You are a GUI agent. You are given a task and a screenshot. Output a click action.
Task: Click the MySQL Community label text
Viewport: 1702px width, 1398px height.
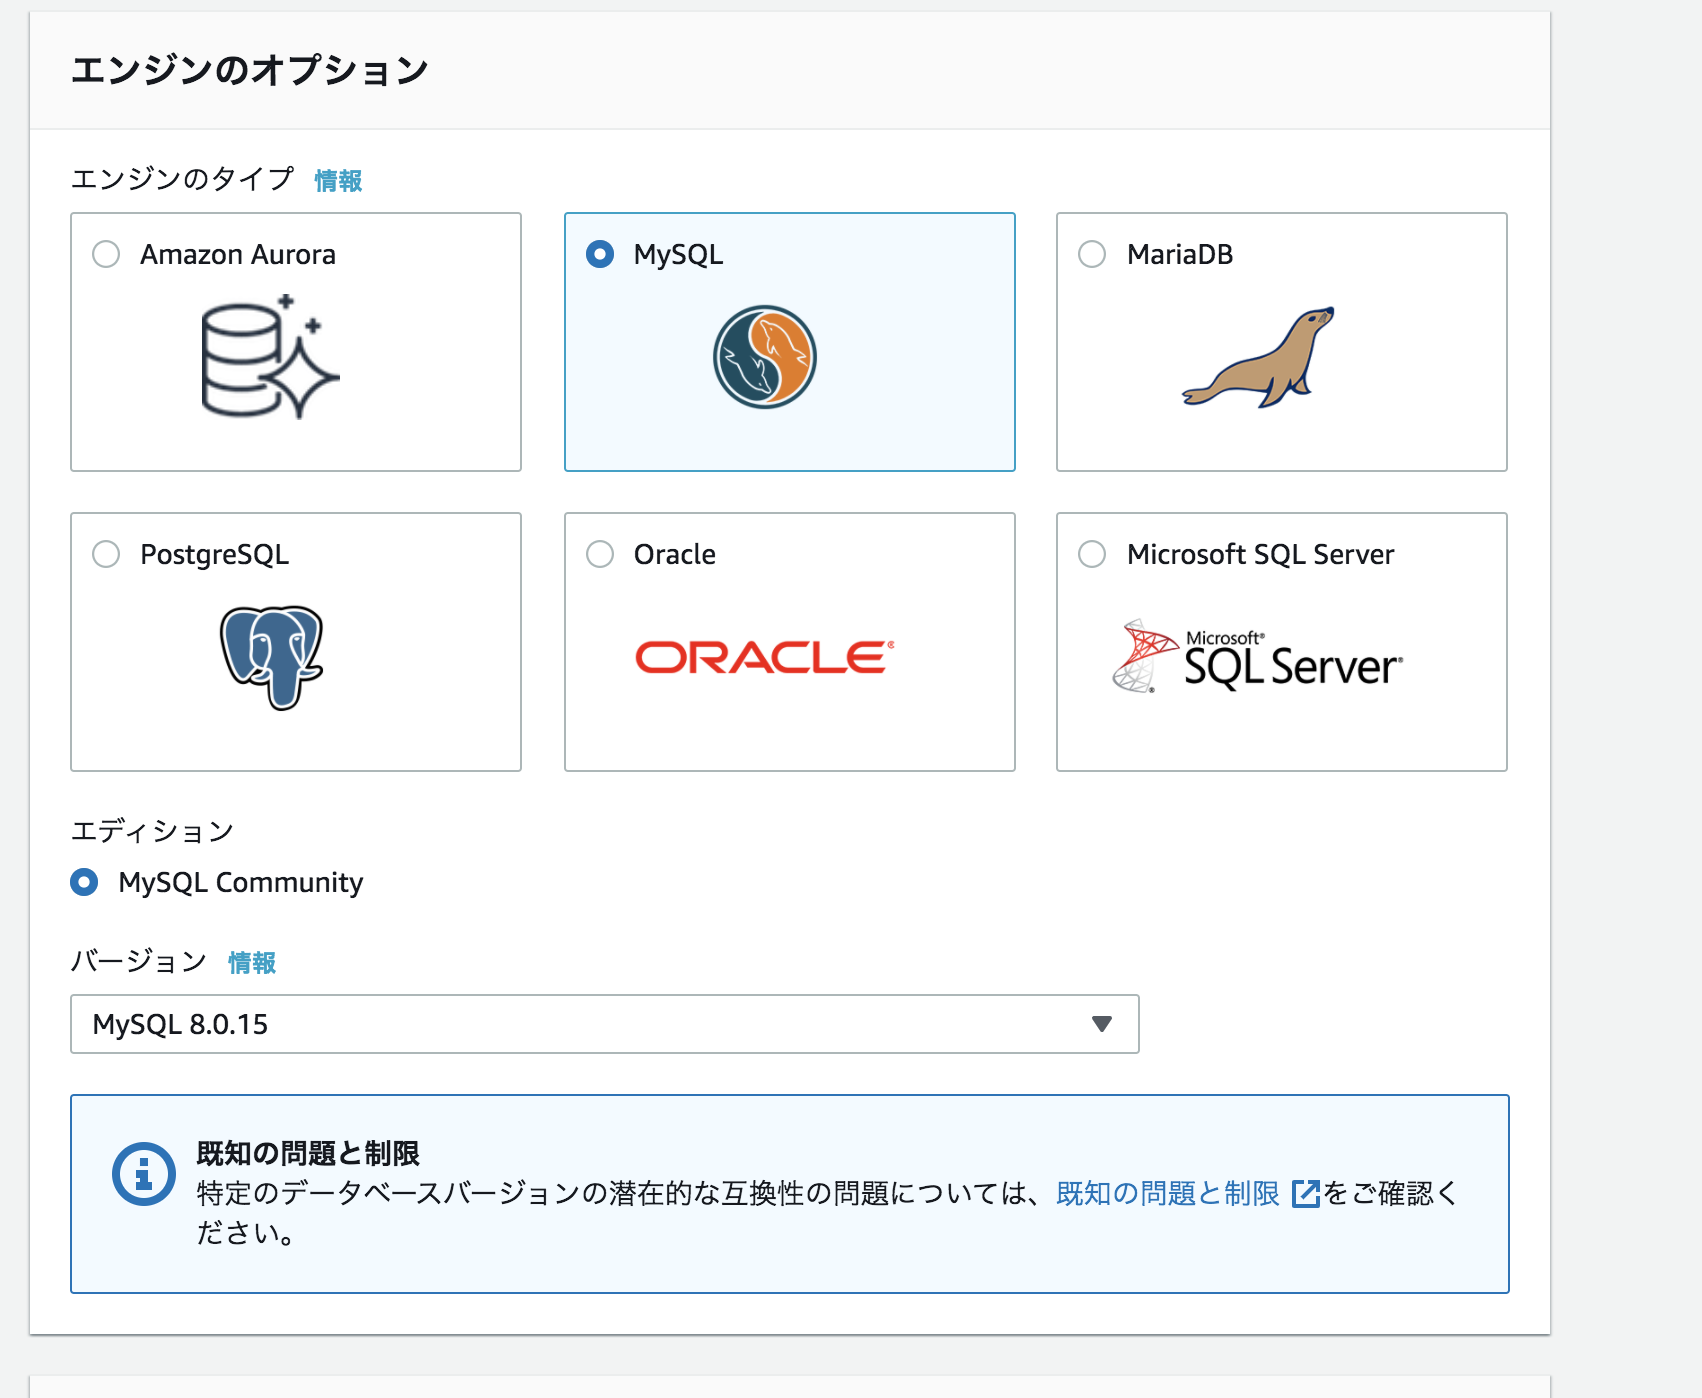tap(241, 883)
